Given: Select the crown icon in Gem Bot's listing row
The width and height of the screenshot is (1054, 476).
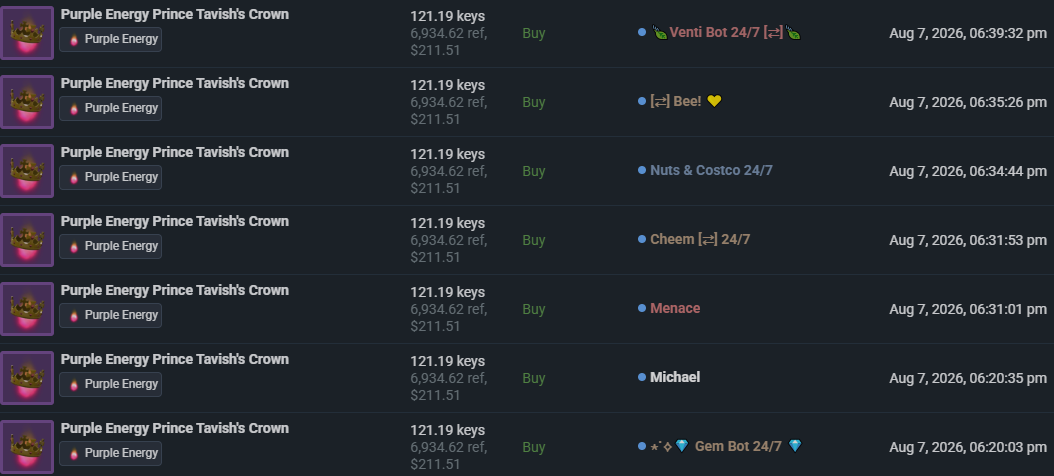Looking at the screenshot, I should point(27,446).
